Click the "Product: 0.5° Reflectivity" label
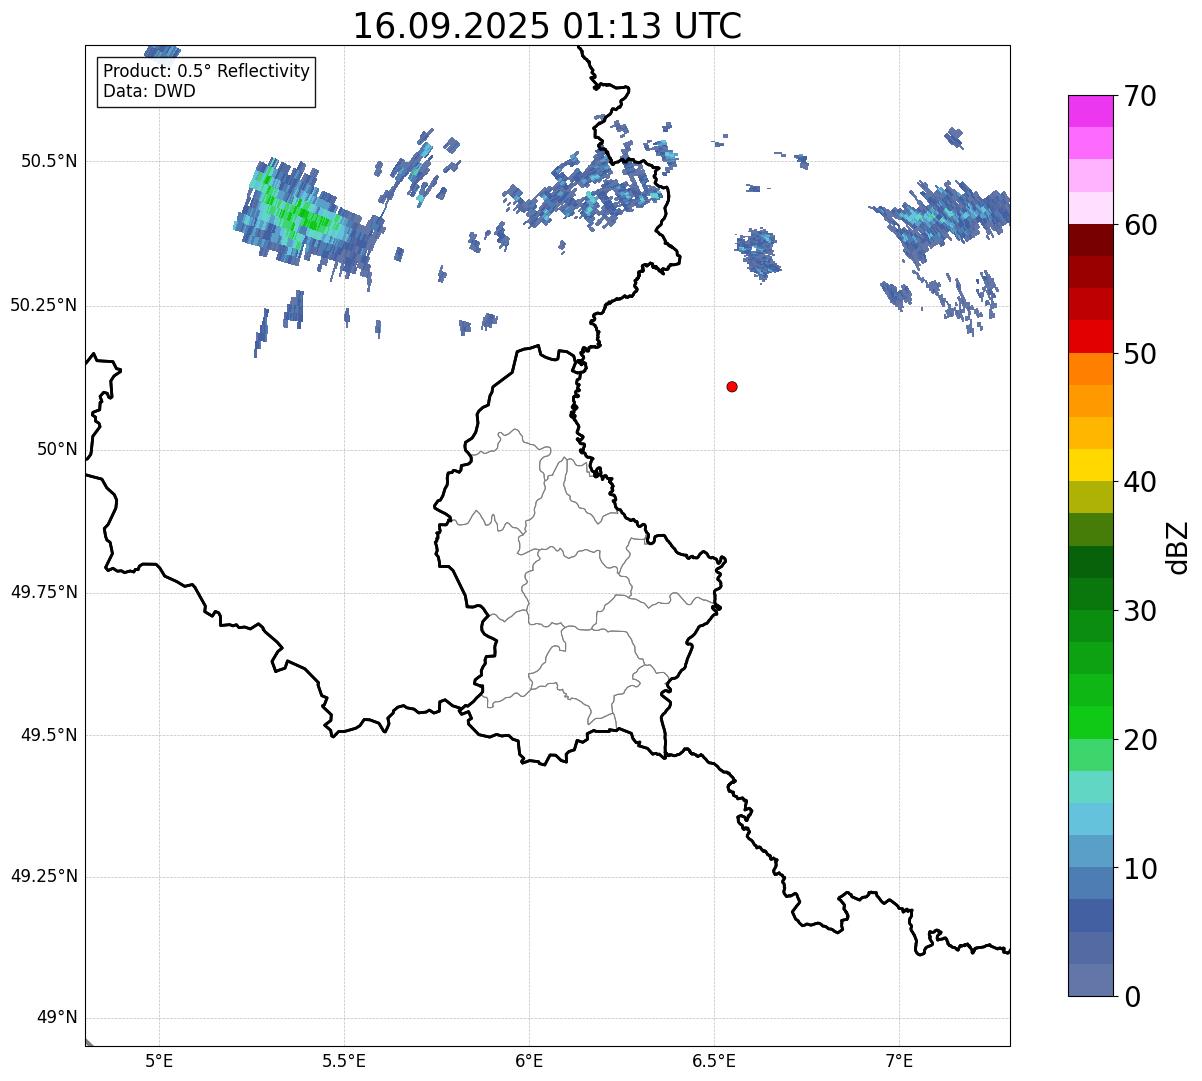The image size is (1202, 1081). point(206,72)
